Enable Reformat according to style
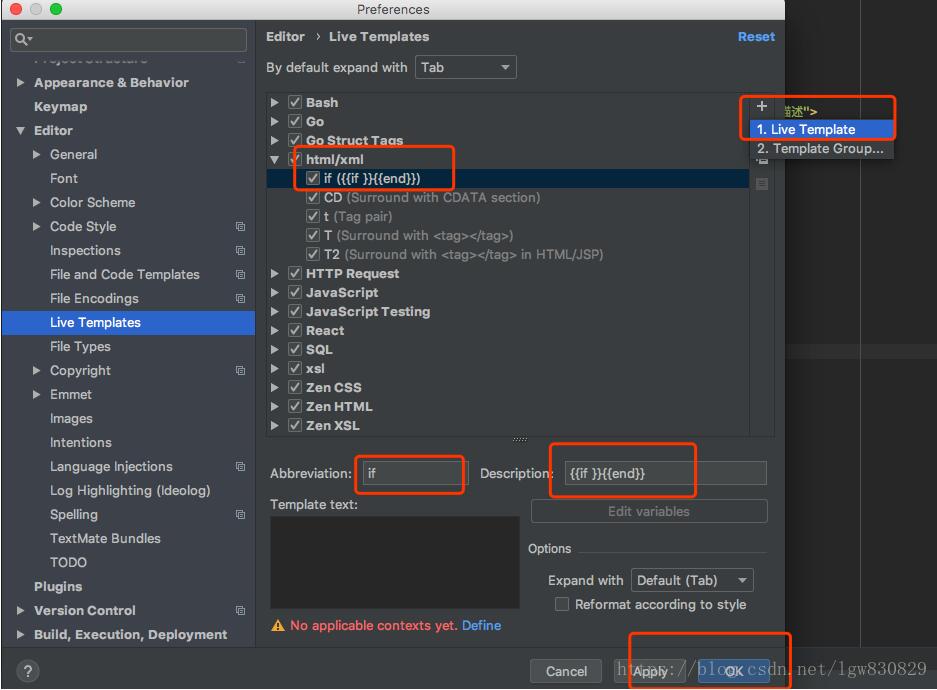 [x=562, y=604]
